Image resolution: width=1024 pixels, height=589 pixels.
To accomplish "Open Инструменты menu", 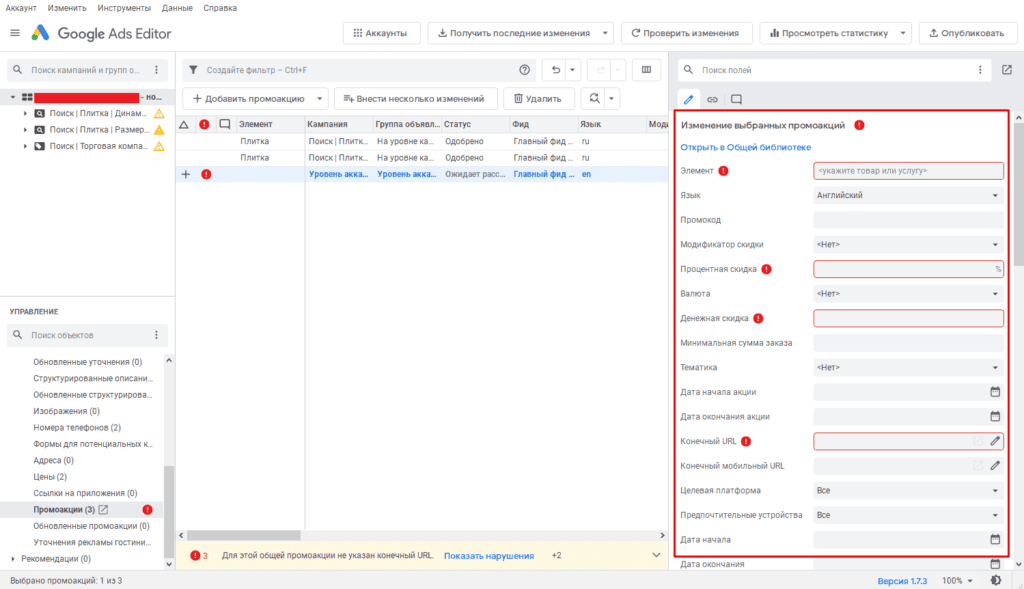I will (124, 8).
